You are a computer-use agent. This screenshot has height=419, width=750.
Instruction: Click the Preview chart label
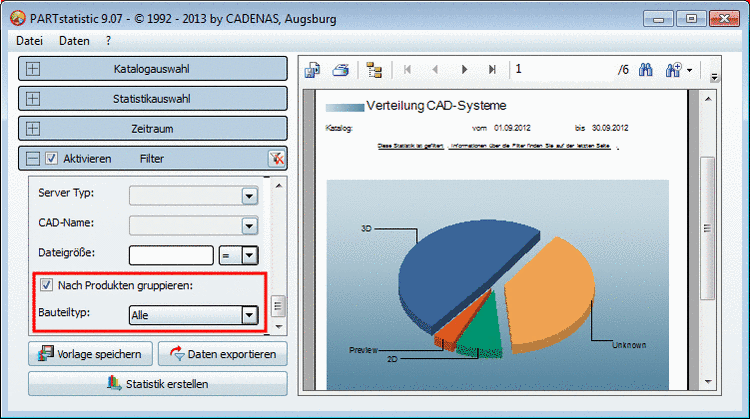[x=364, y=350]
